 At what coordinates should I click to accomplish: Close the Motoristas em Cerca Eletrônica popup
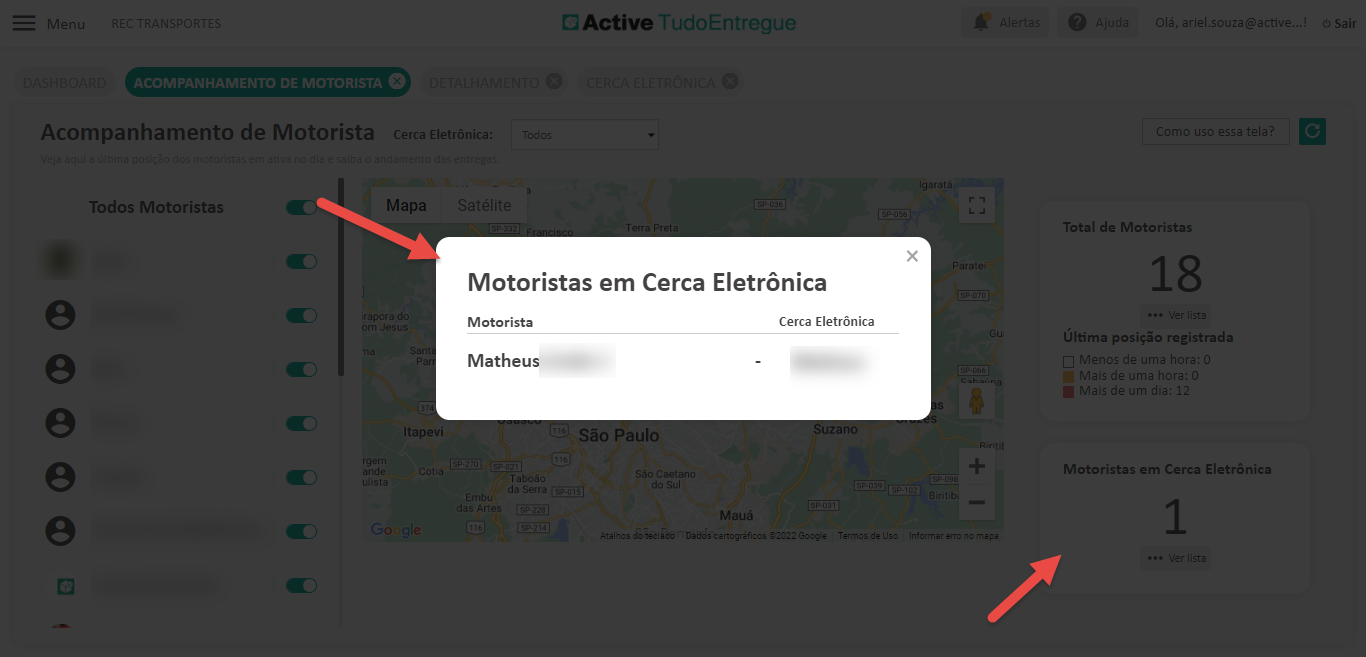[x=912, y=256]
